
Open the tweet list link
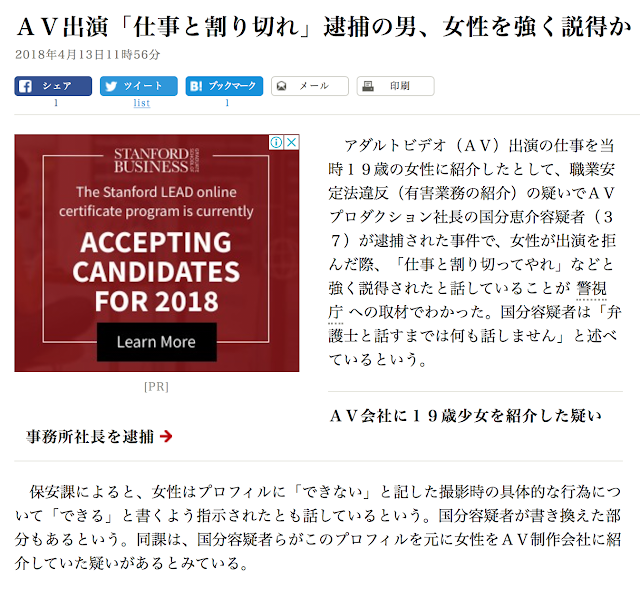point(142,103)
